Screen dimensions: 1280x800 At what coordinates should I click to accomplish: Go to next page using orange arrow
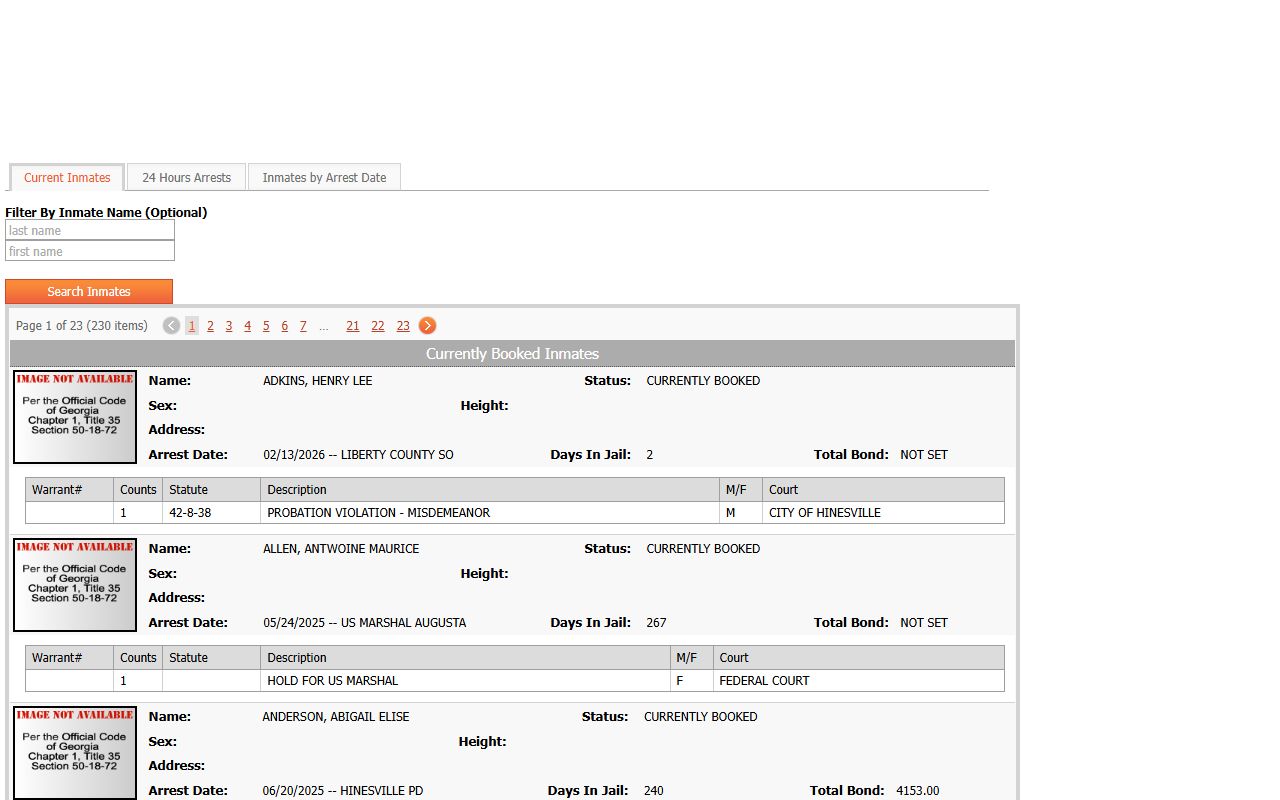point(427,326)
